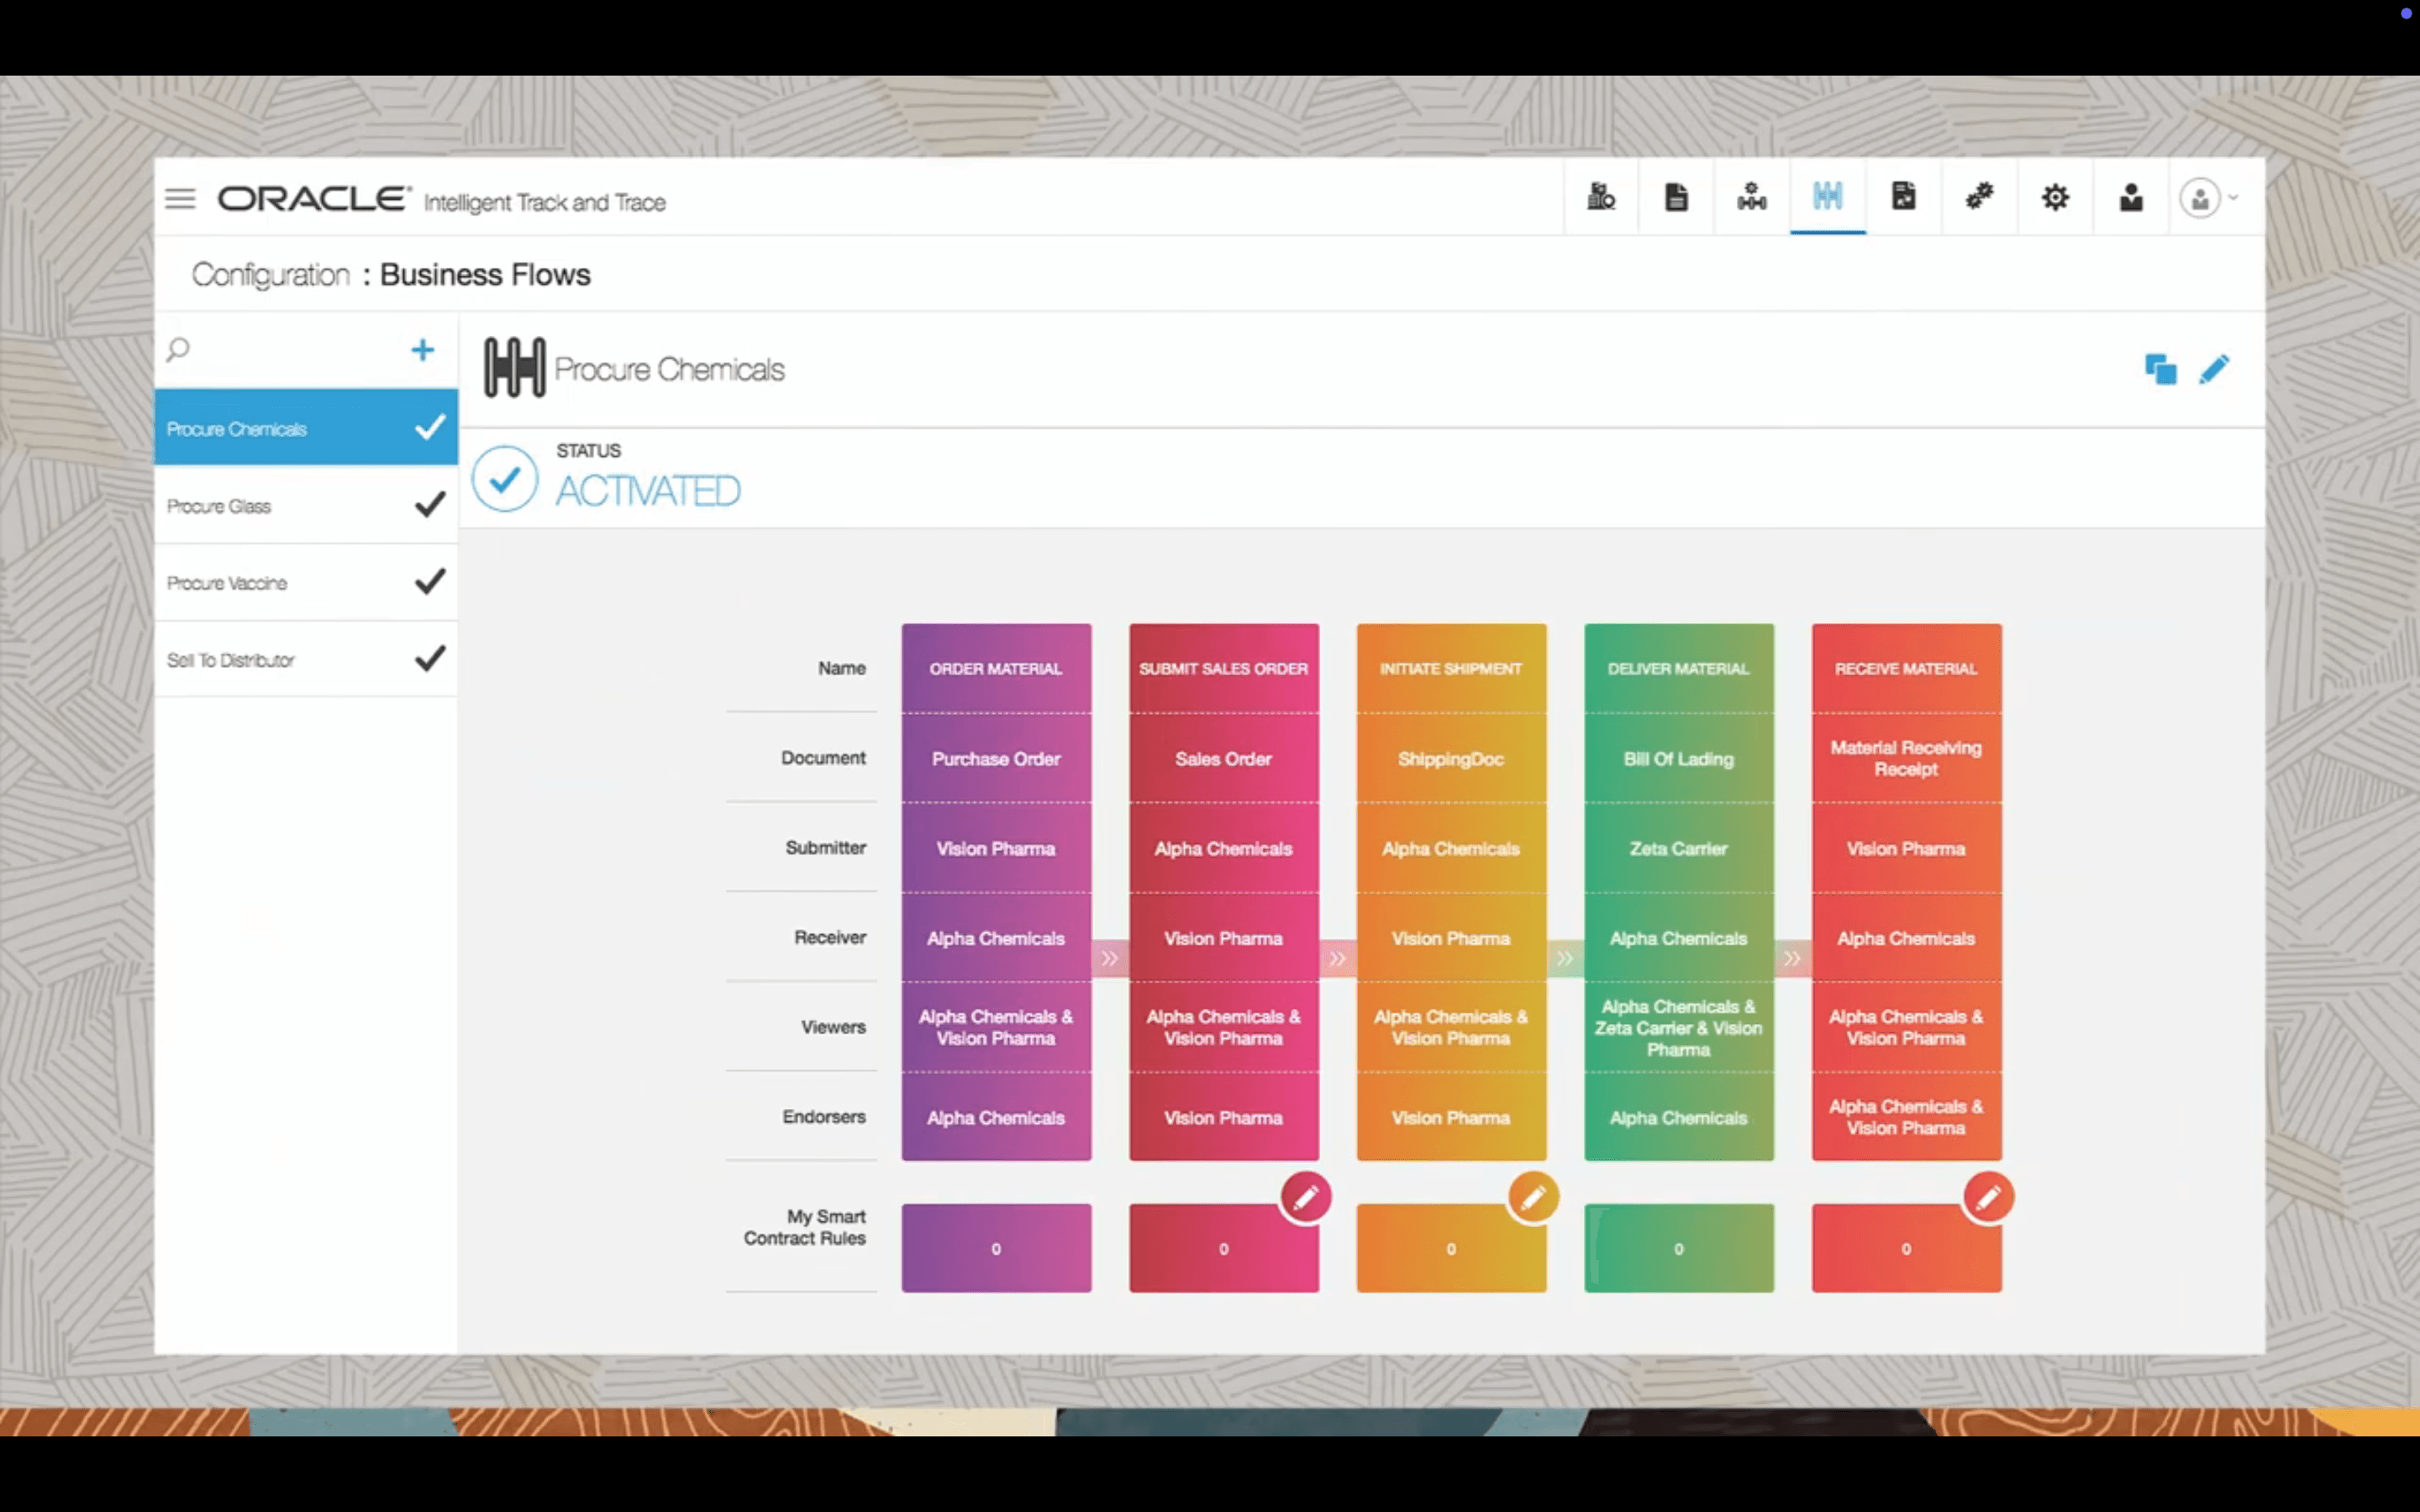Click the Procure Vaccine checkmark

(x=430, y=582)
